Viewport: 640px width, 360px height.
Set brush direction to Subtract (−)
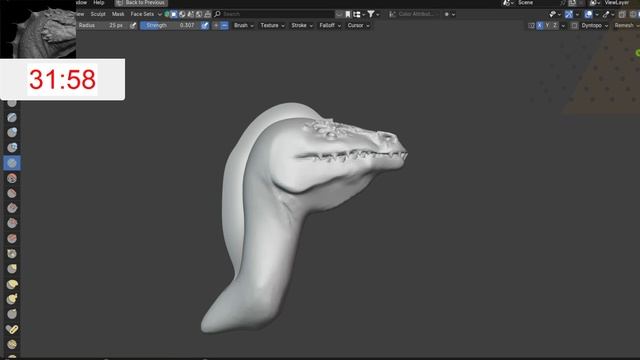click(x=224, y=25)
